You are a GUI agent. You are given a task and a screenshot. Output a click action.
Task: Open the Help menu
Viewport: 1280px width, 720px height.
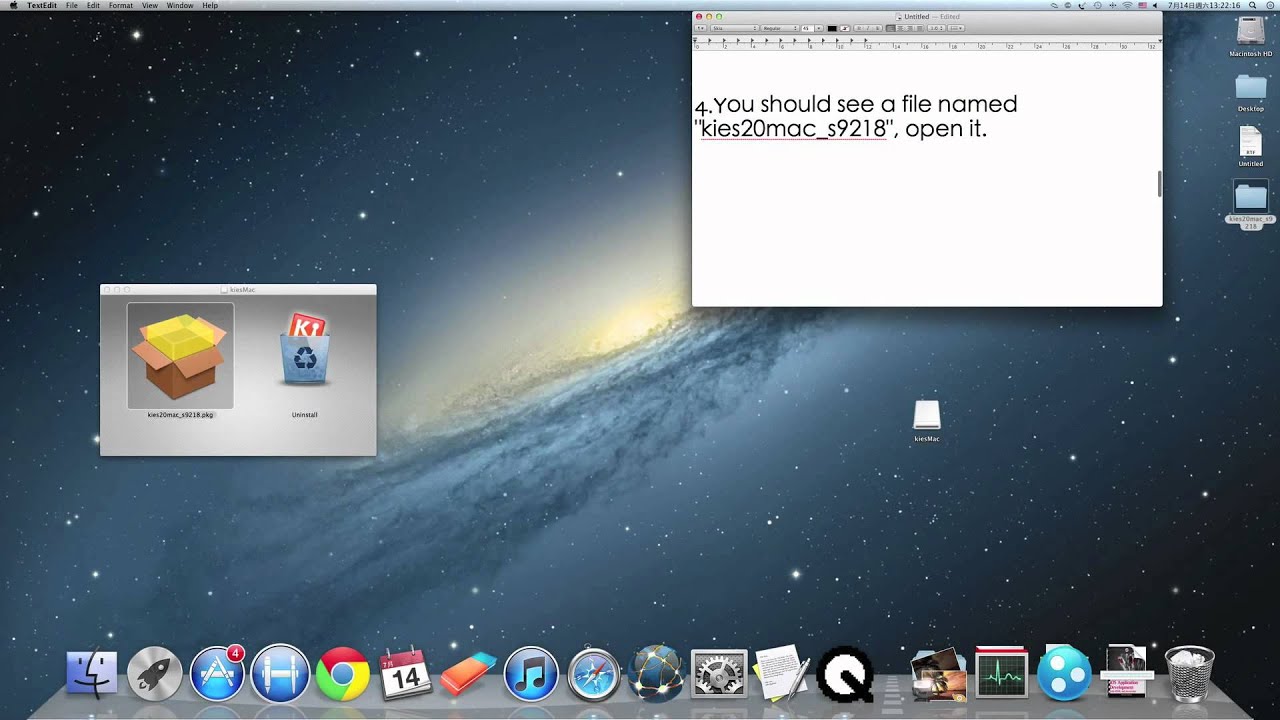click(210, 5)
